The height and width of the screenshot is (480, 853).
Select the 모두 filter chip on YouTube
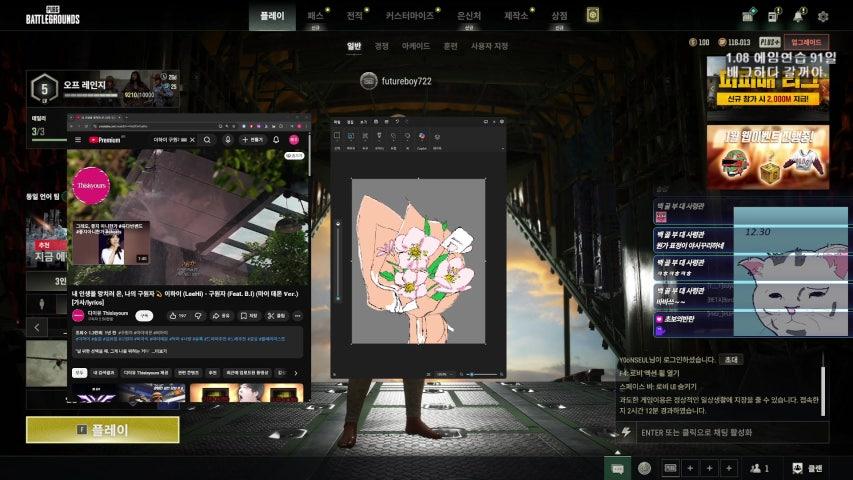point(79,373)
